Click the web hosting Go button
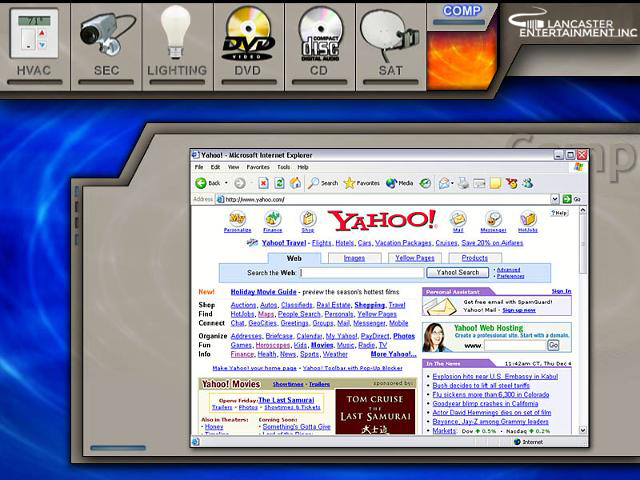This screenshot has width=640, height=480. point(553,345)
